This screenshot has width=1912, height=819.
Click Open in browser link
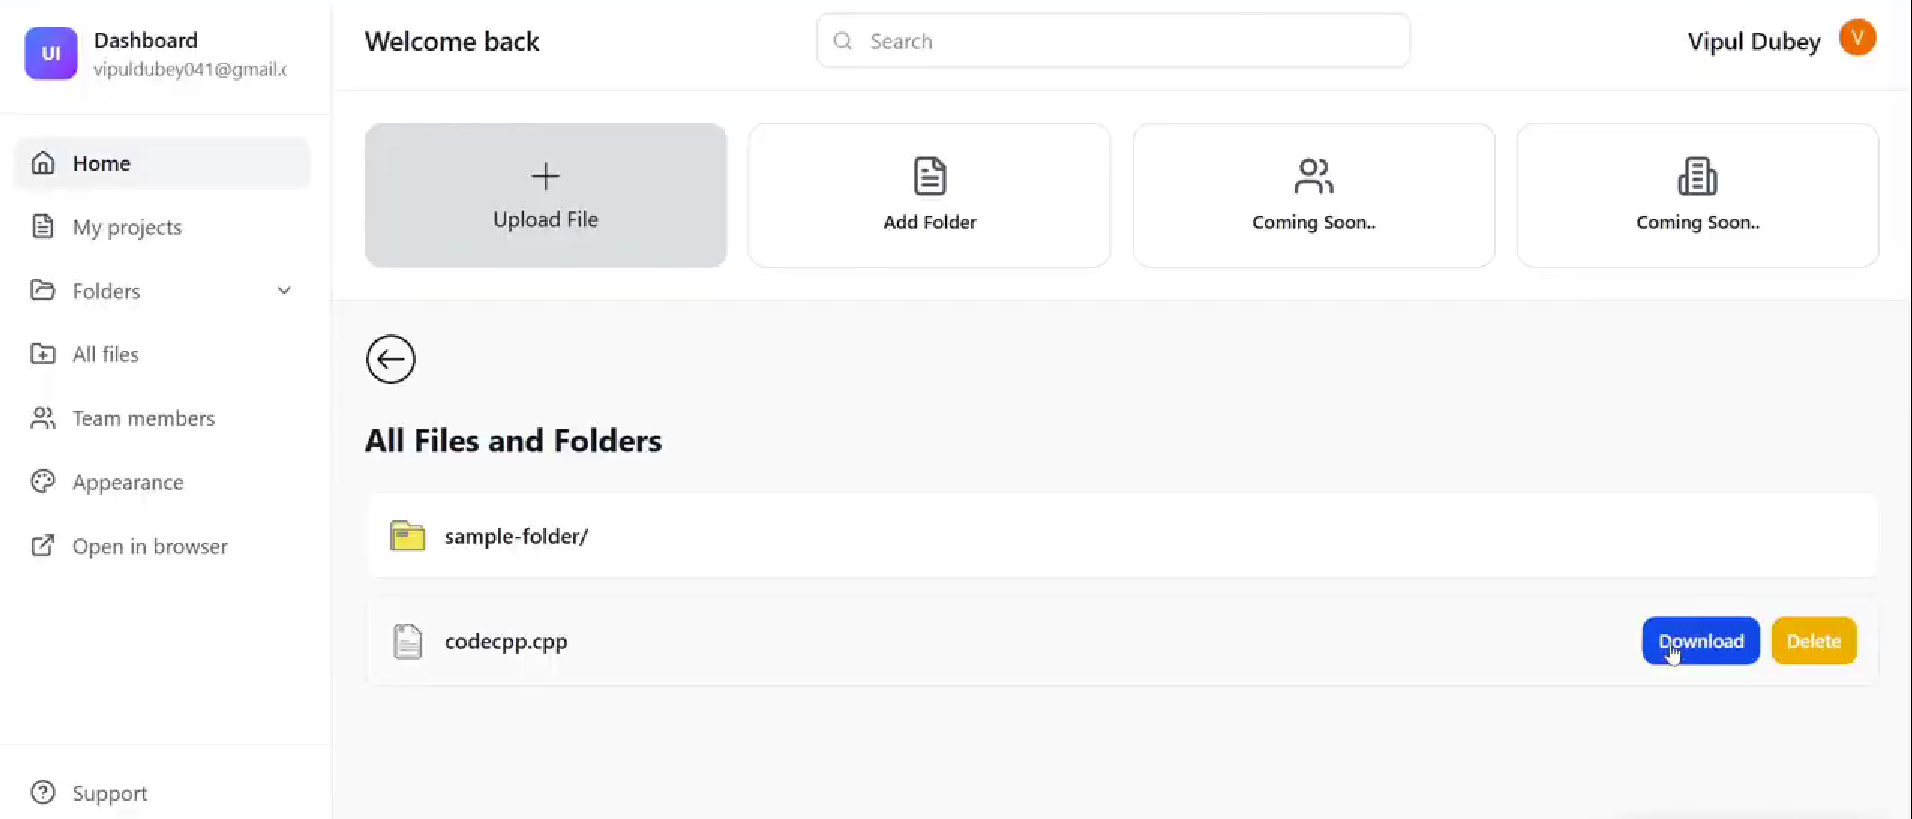point(150,546)
